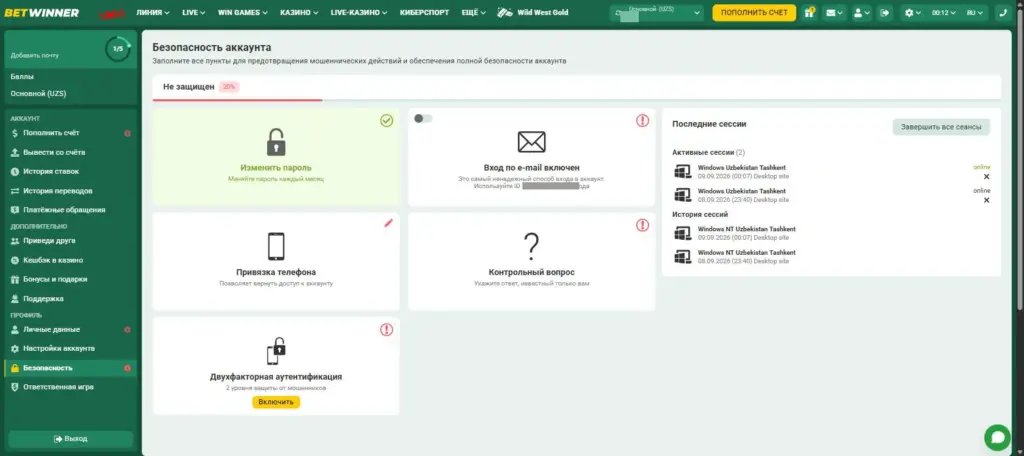
Task: Open the Wild West Gold game link
Action: 533,12
